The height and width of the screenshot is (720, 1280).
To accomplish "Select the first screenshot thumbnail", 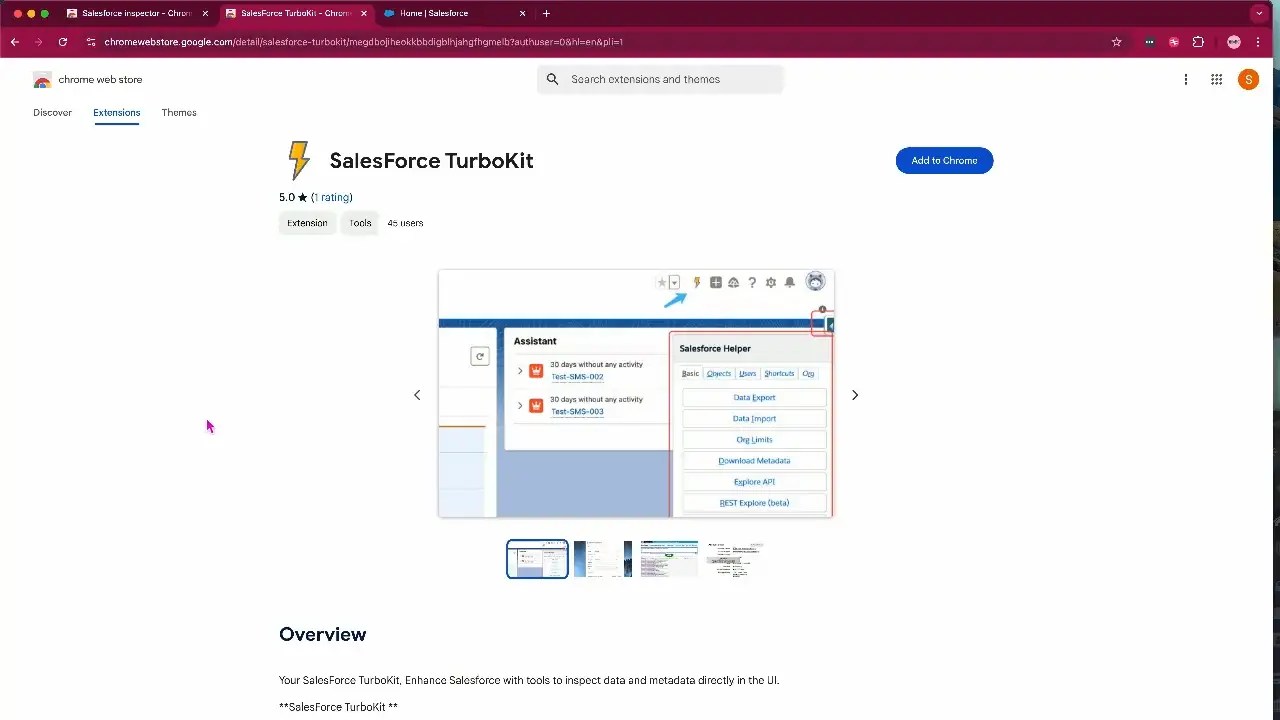I will tap(537, 559).
